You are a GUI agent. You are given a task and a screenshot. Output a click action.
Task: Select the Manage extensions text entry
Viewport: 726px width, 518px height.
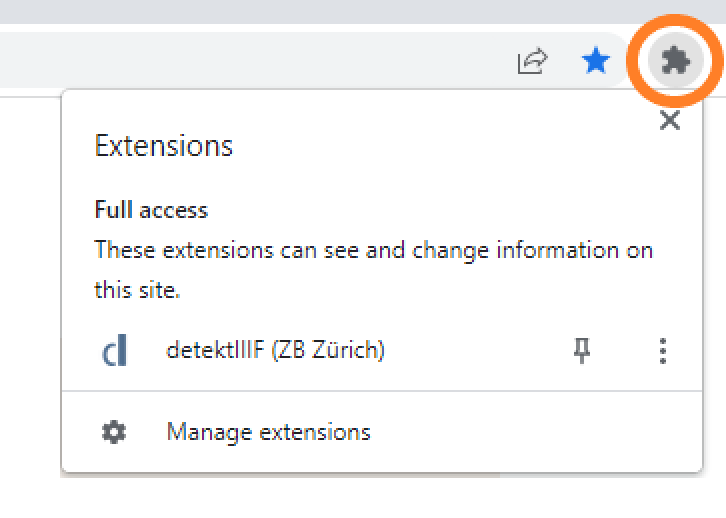269,432
